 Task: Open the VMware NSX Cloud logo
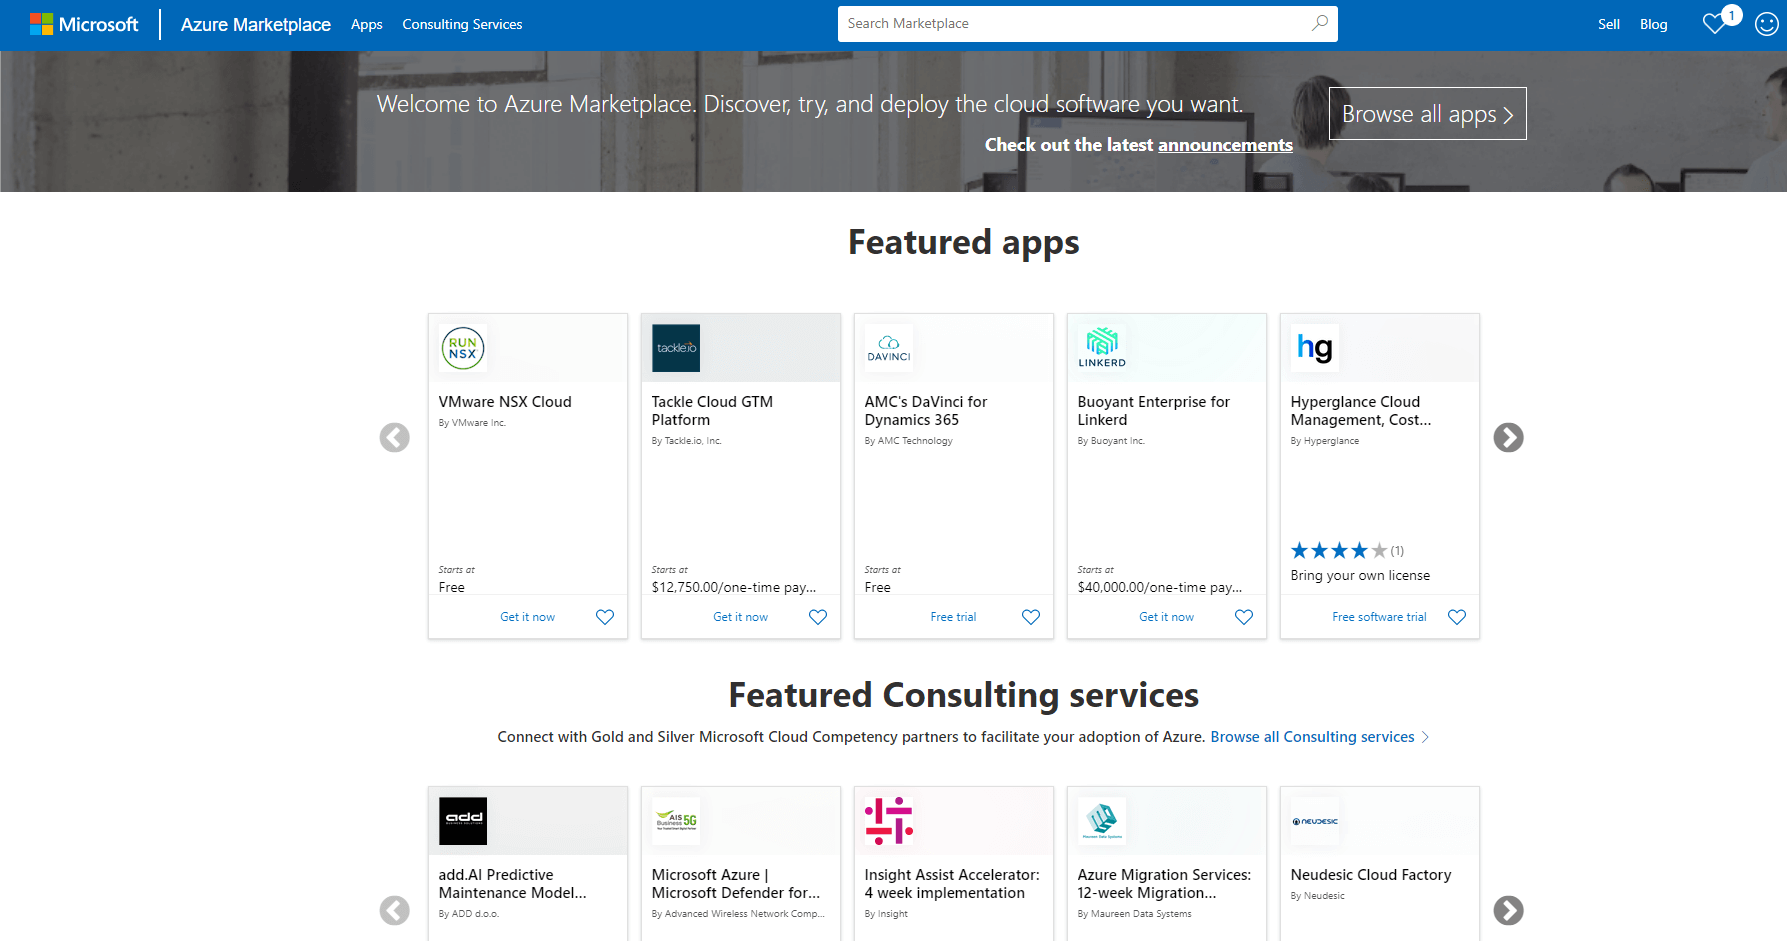coord(463,348)
